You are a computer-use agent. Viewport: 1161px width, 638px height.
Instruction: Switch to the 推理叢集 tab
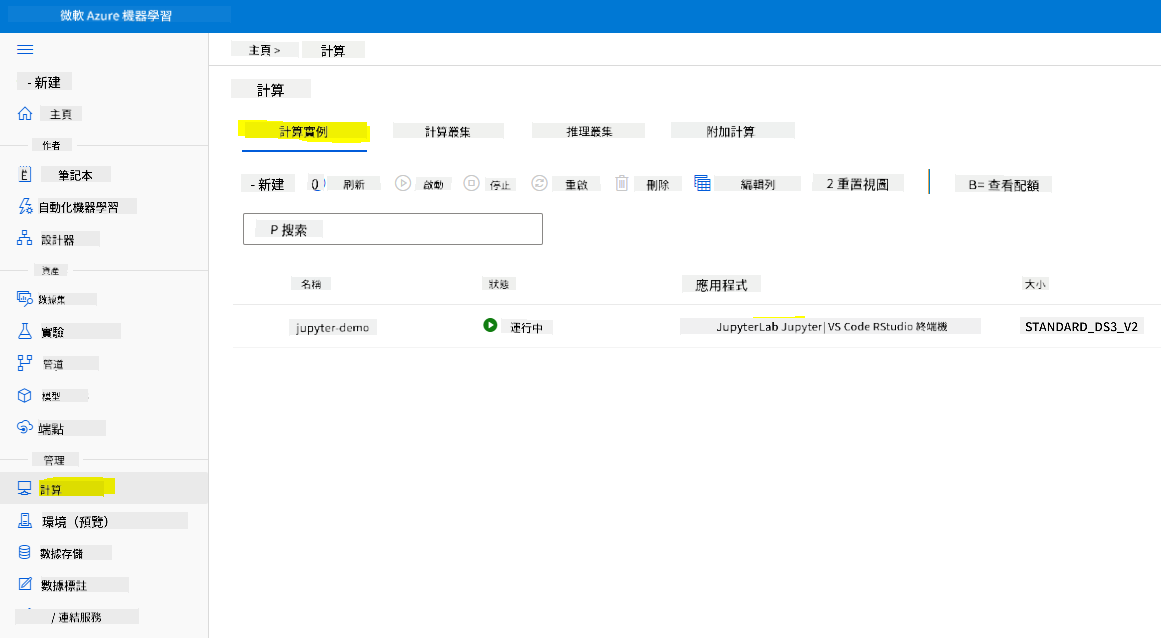(589, 131)
